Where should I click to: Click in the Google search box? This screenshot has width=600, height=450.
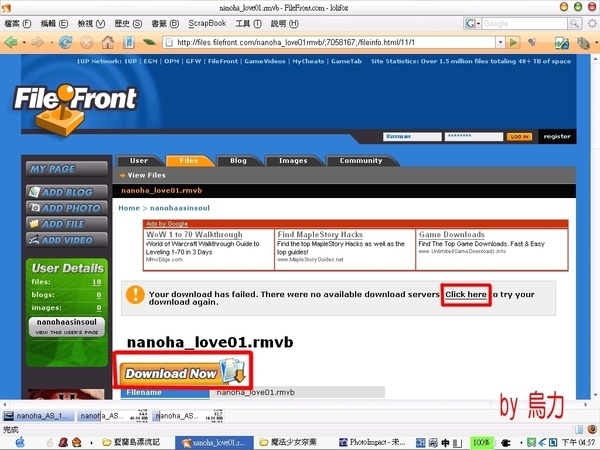coord(524,24)
